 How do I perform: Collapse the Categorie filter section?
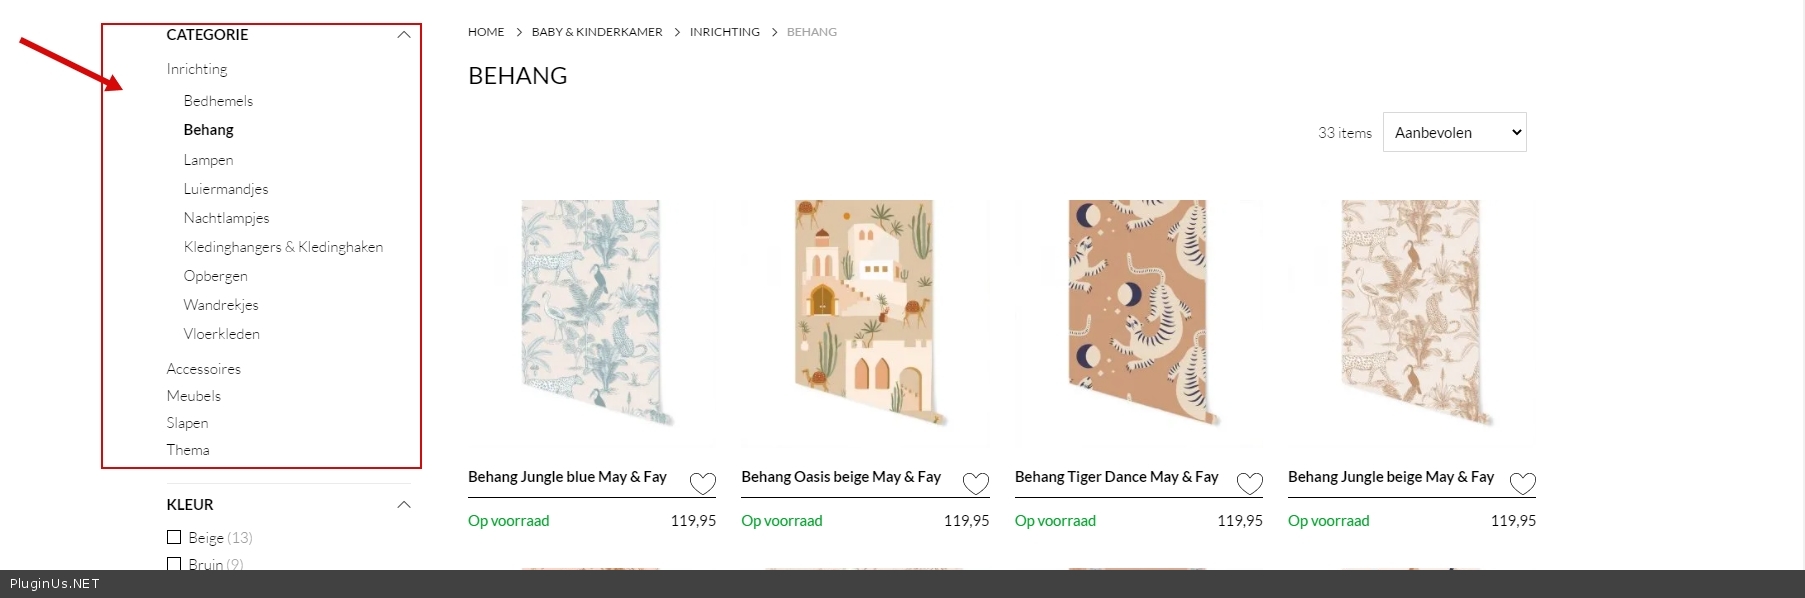[404, 35]
